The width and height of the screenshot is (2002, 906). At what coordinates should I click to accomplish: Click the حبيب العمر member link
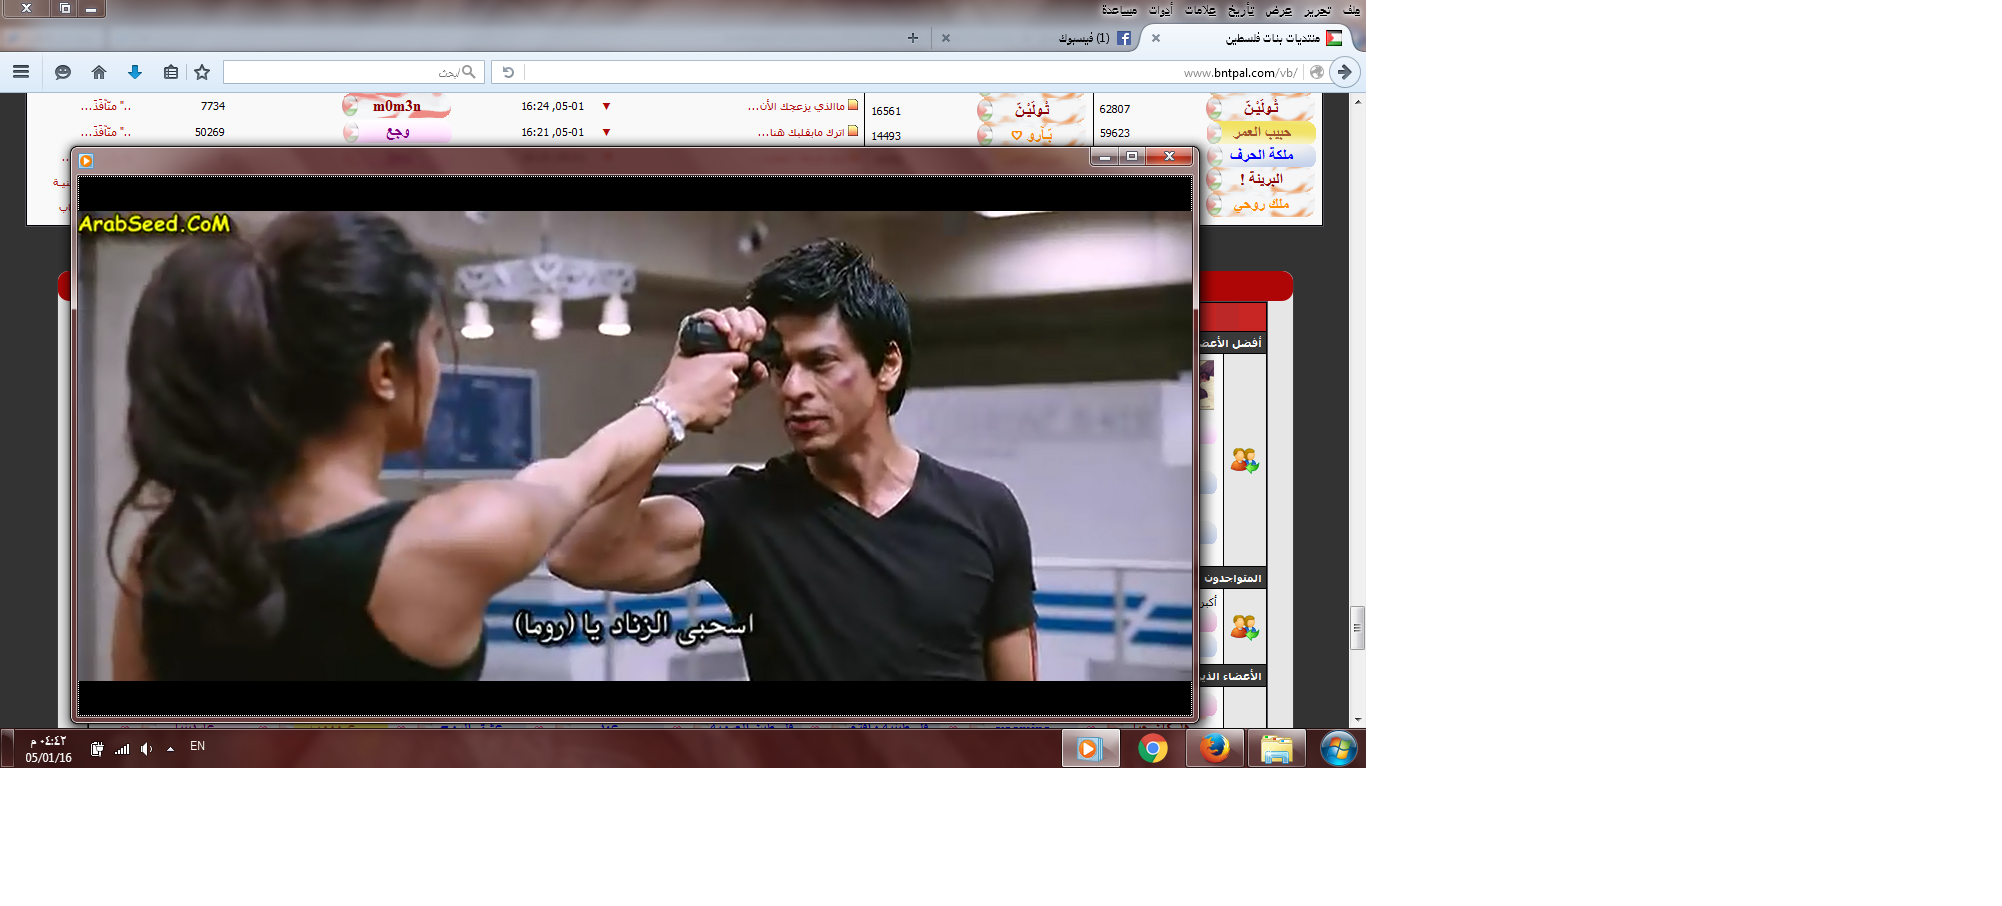pos(1261,132)
